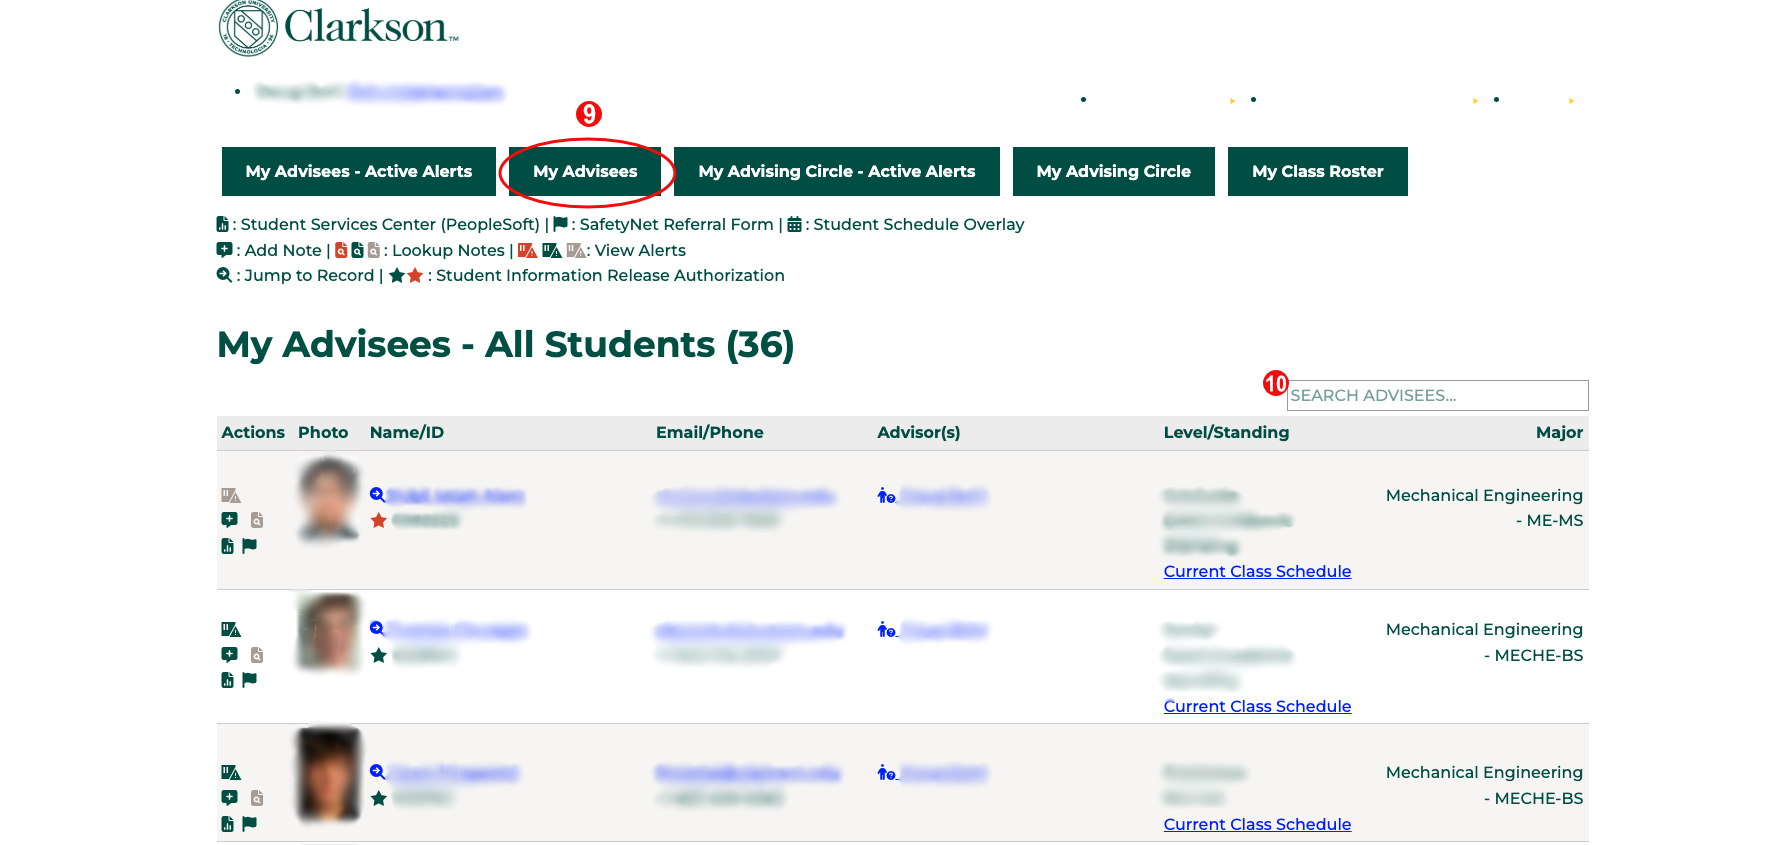Screen dimensions: 1768x845
Task: Click the third student's photo thumbnail
Action: coord(328,775)
